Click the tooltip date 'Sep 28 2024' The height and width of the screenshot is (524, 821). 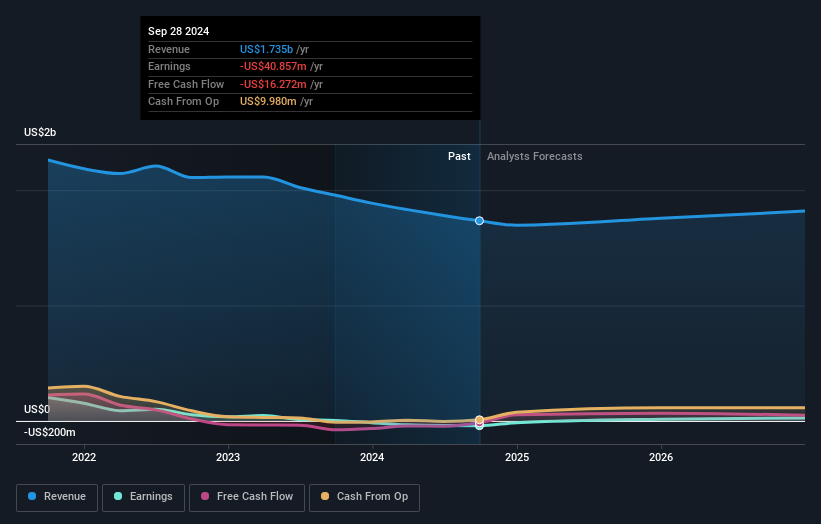click(x=179, y=31)
